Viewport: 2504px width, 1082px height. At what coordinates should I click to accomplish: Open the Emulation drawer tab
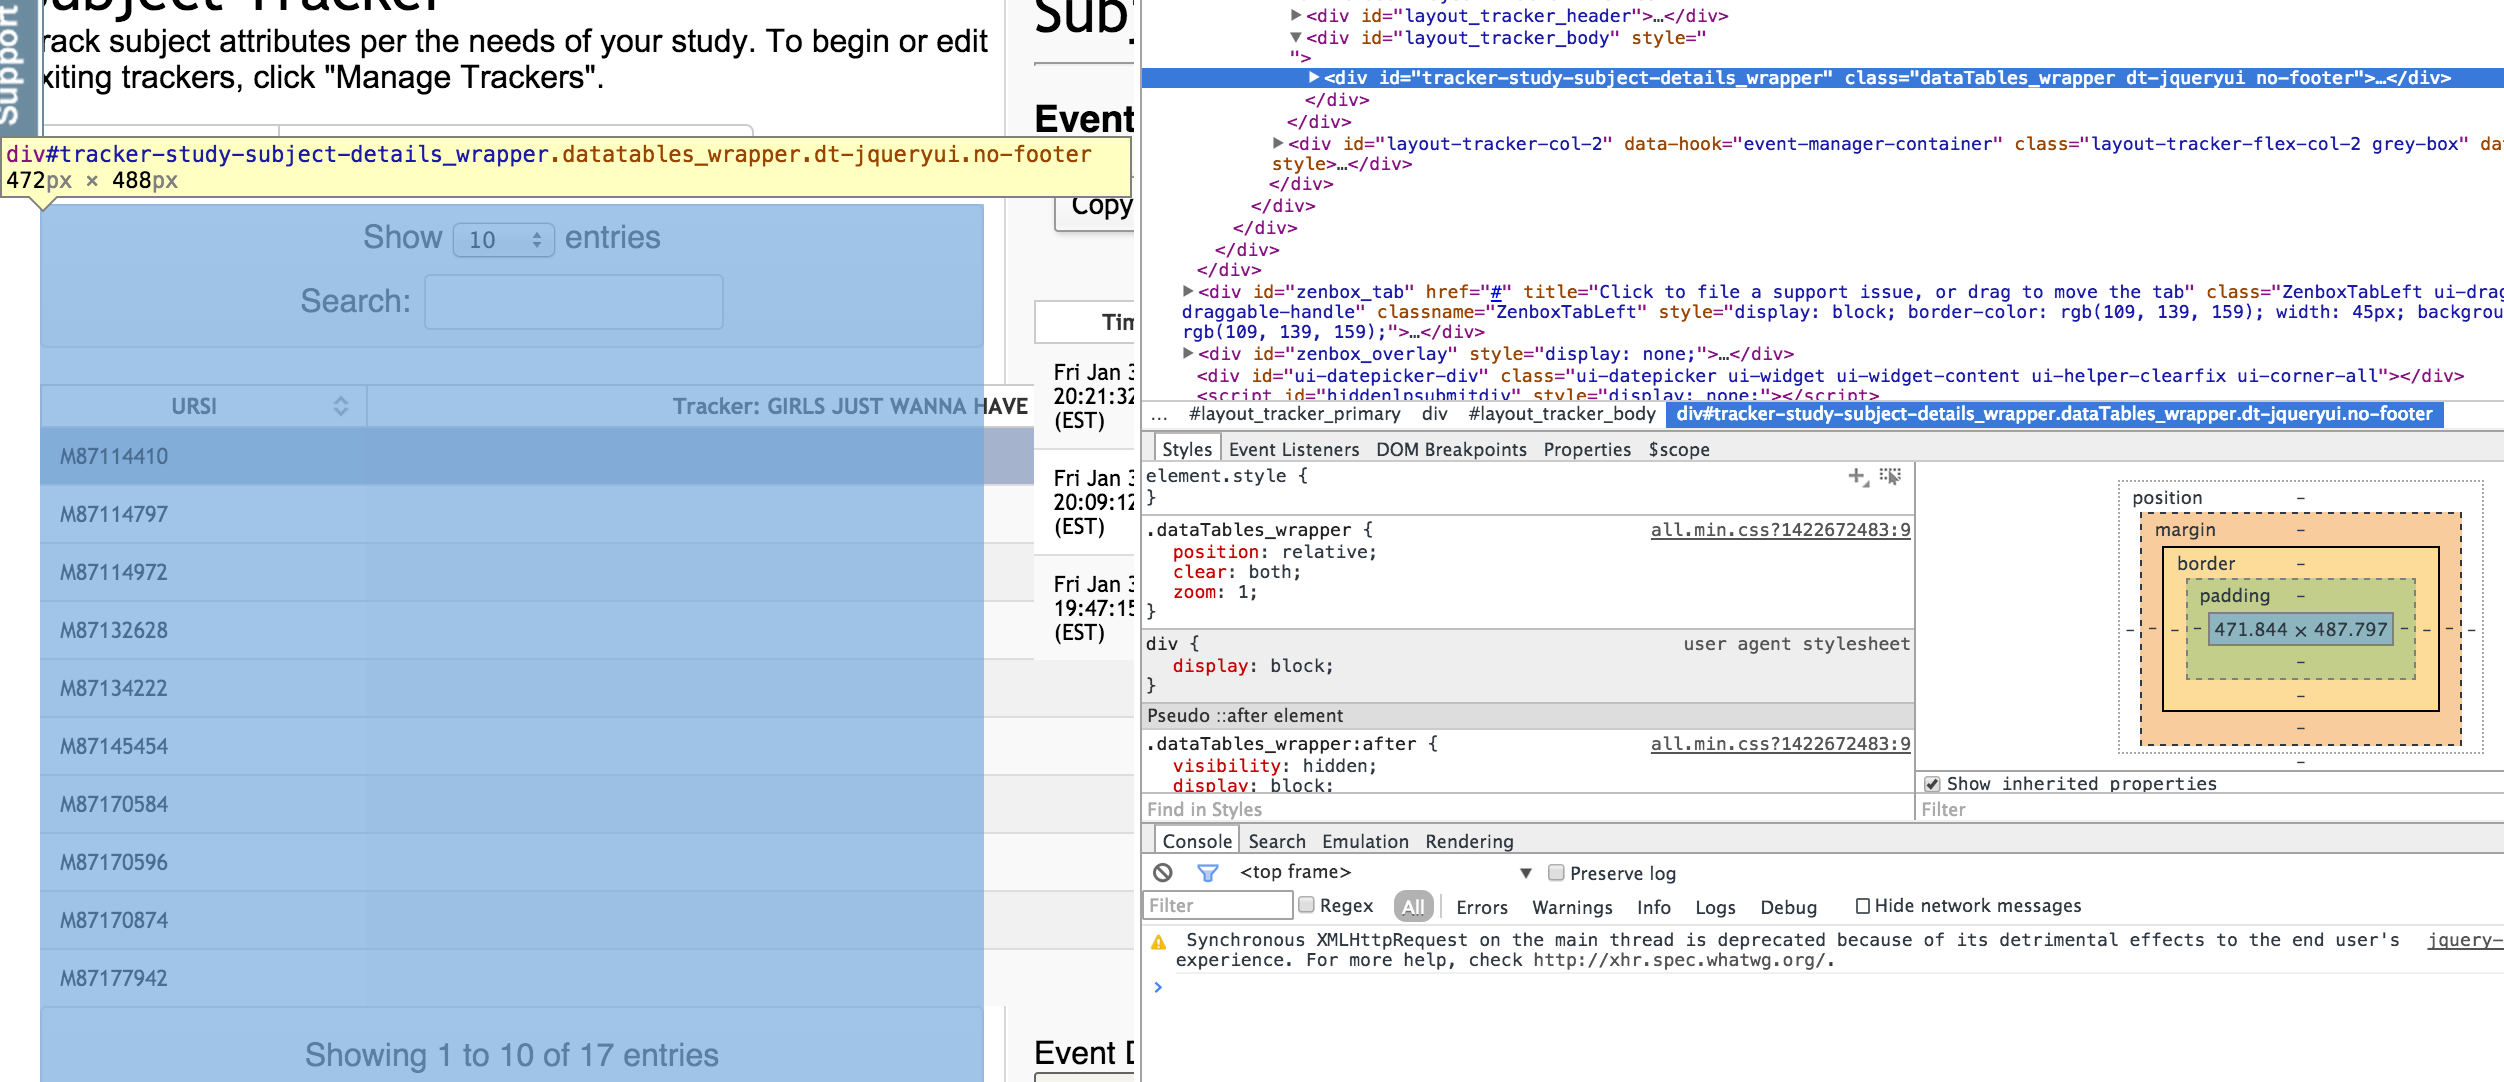(1365, 842)
